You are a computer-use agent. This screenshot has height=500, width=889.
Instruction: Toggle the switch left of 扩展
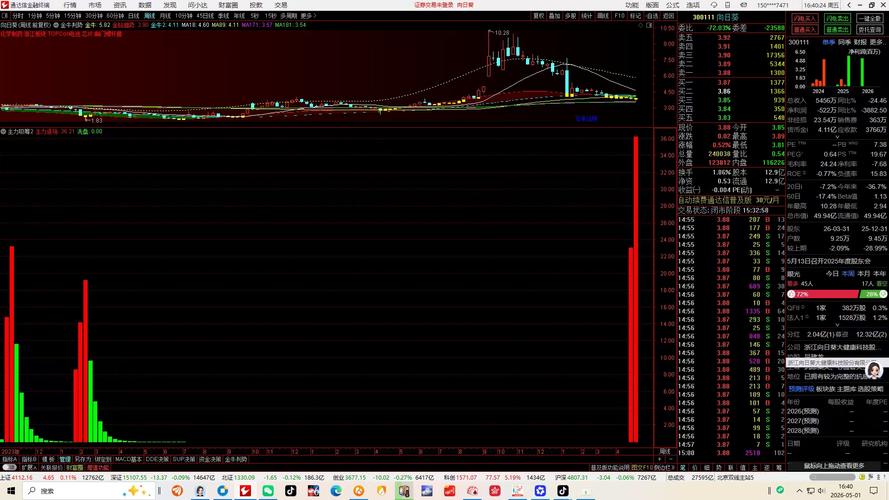(x=10, y=468)
